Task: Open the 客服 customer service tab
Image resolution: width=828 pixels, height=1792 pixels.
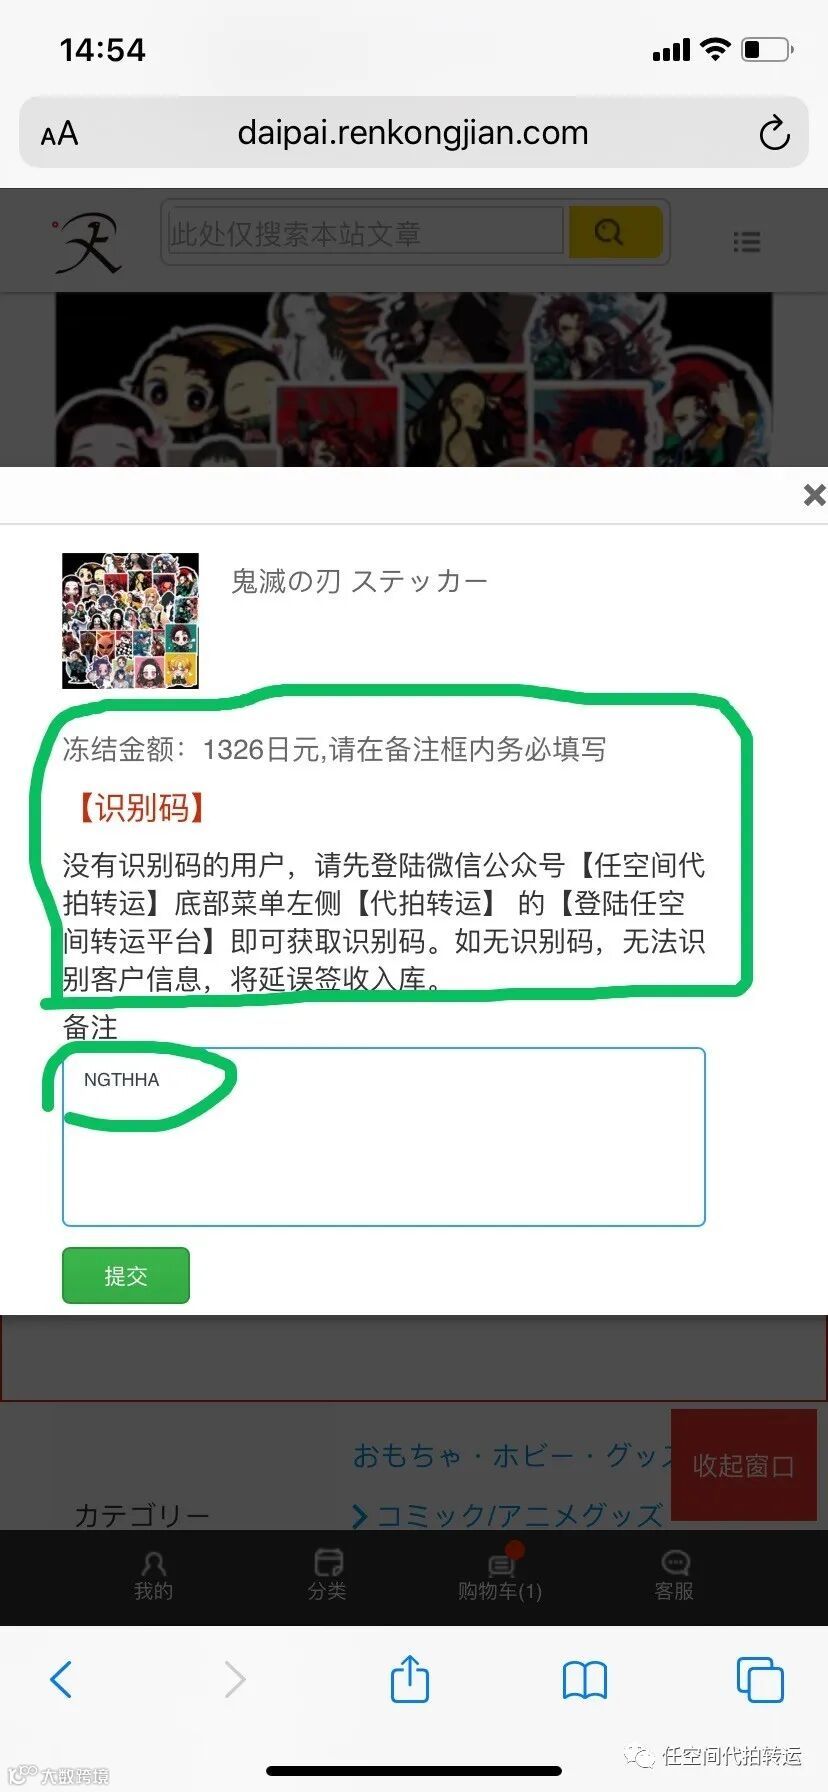Action: pos(674,1577)
